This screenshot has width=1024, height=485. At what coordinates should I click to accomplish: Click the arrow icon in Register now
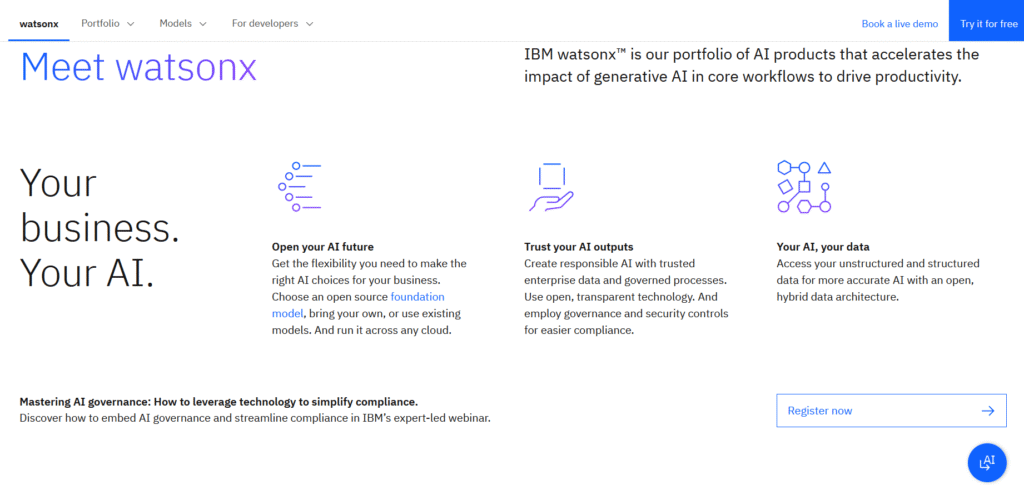click(987, 411)
